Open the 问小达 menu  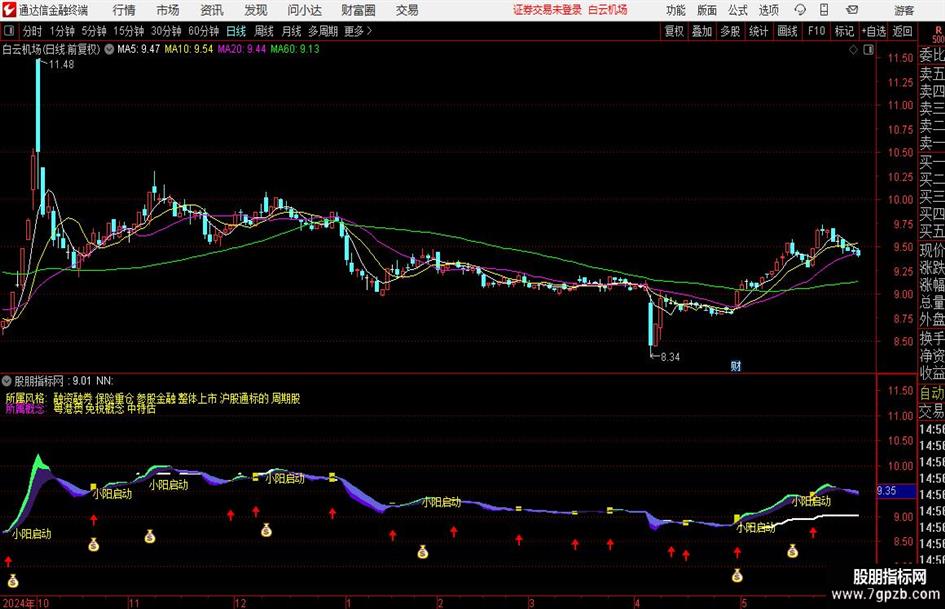[x=304, y=10]
